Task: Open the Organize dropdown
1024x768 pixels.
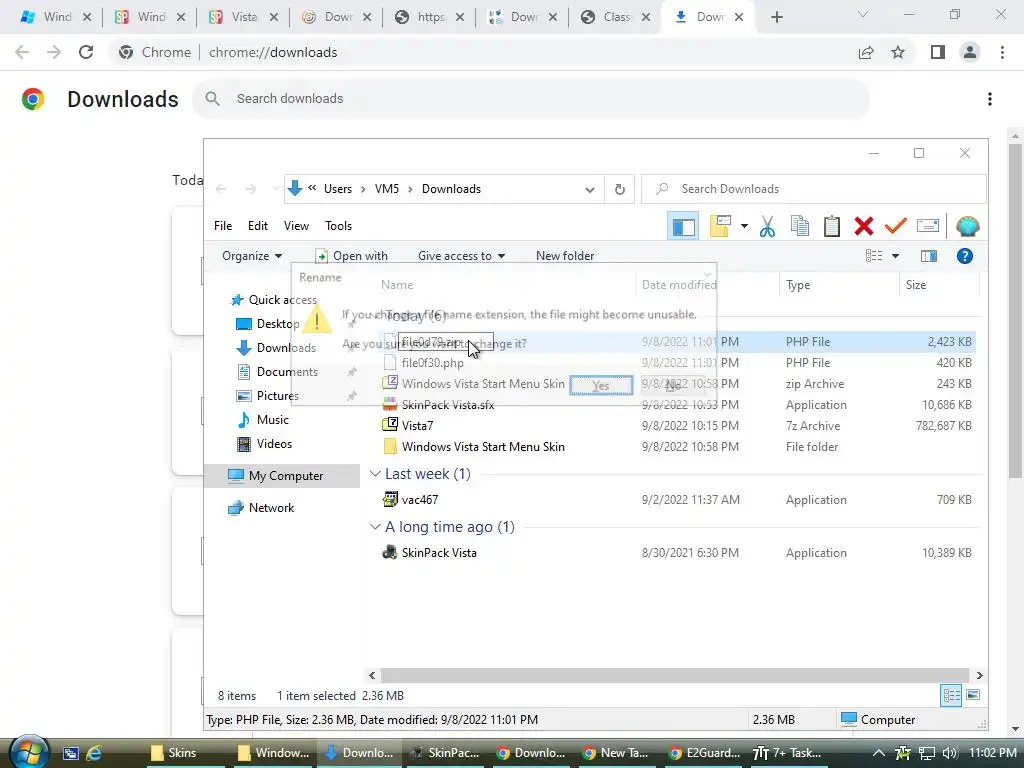Action: click(251, 256)
